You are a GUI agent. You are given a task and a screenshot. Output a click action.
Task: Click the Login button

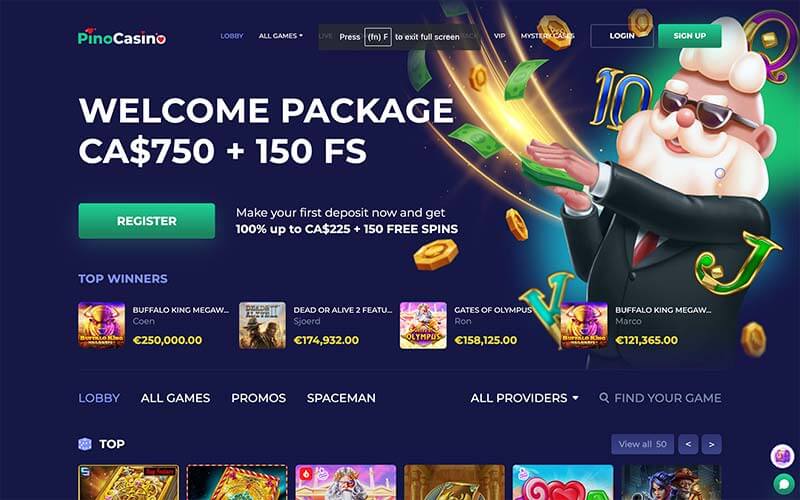(x=622, y=36)
